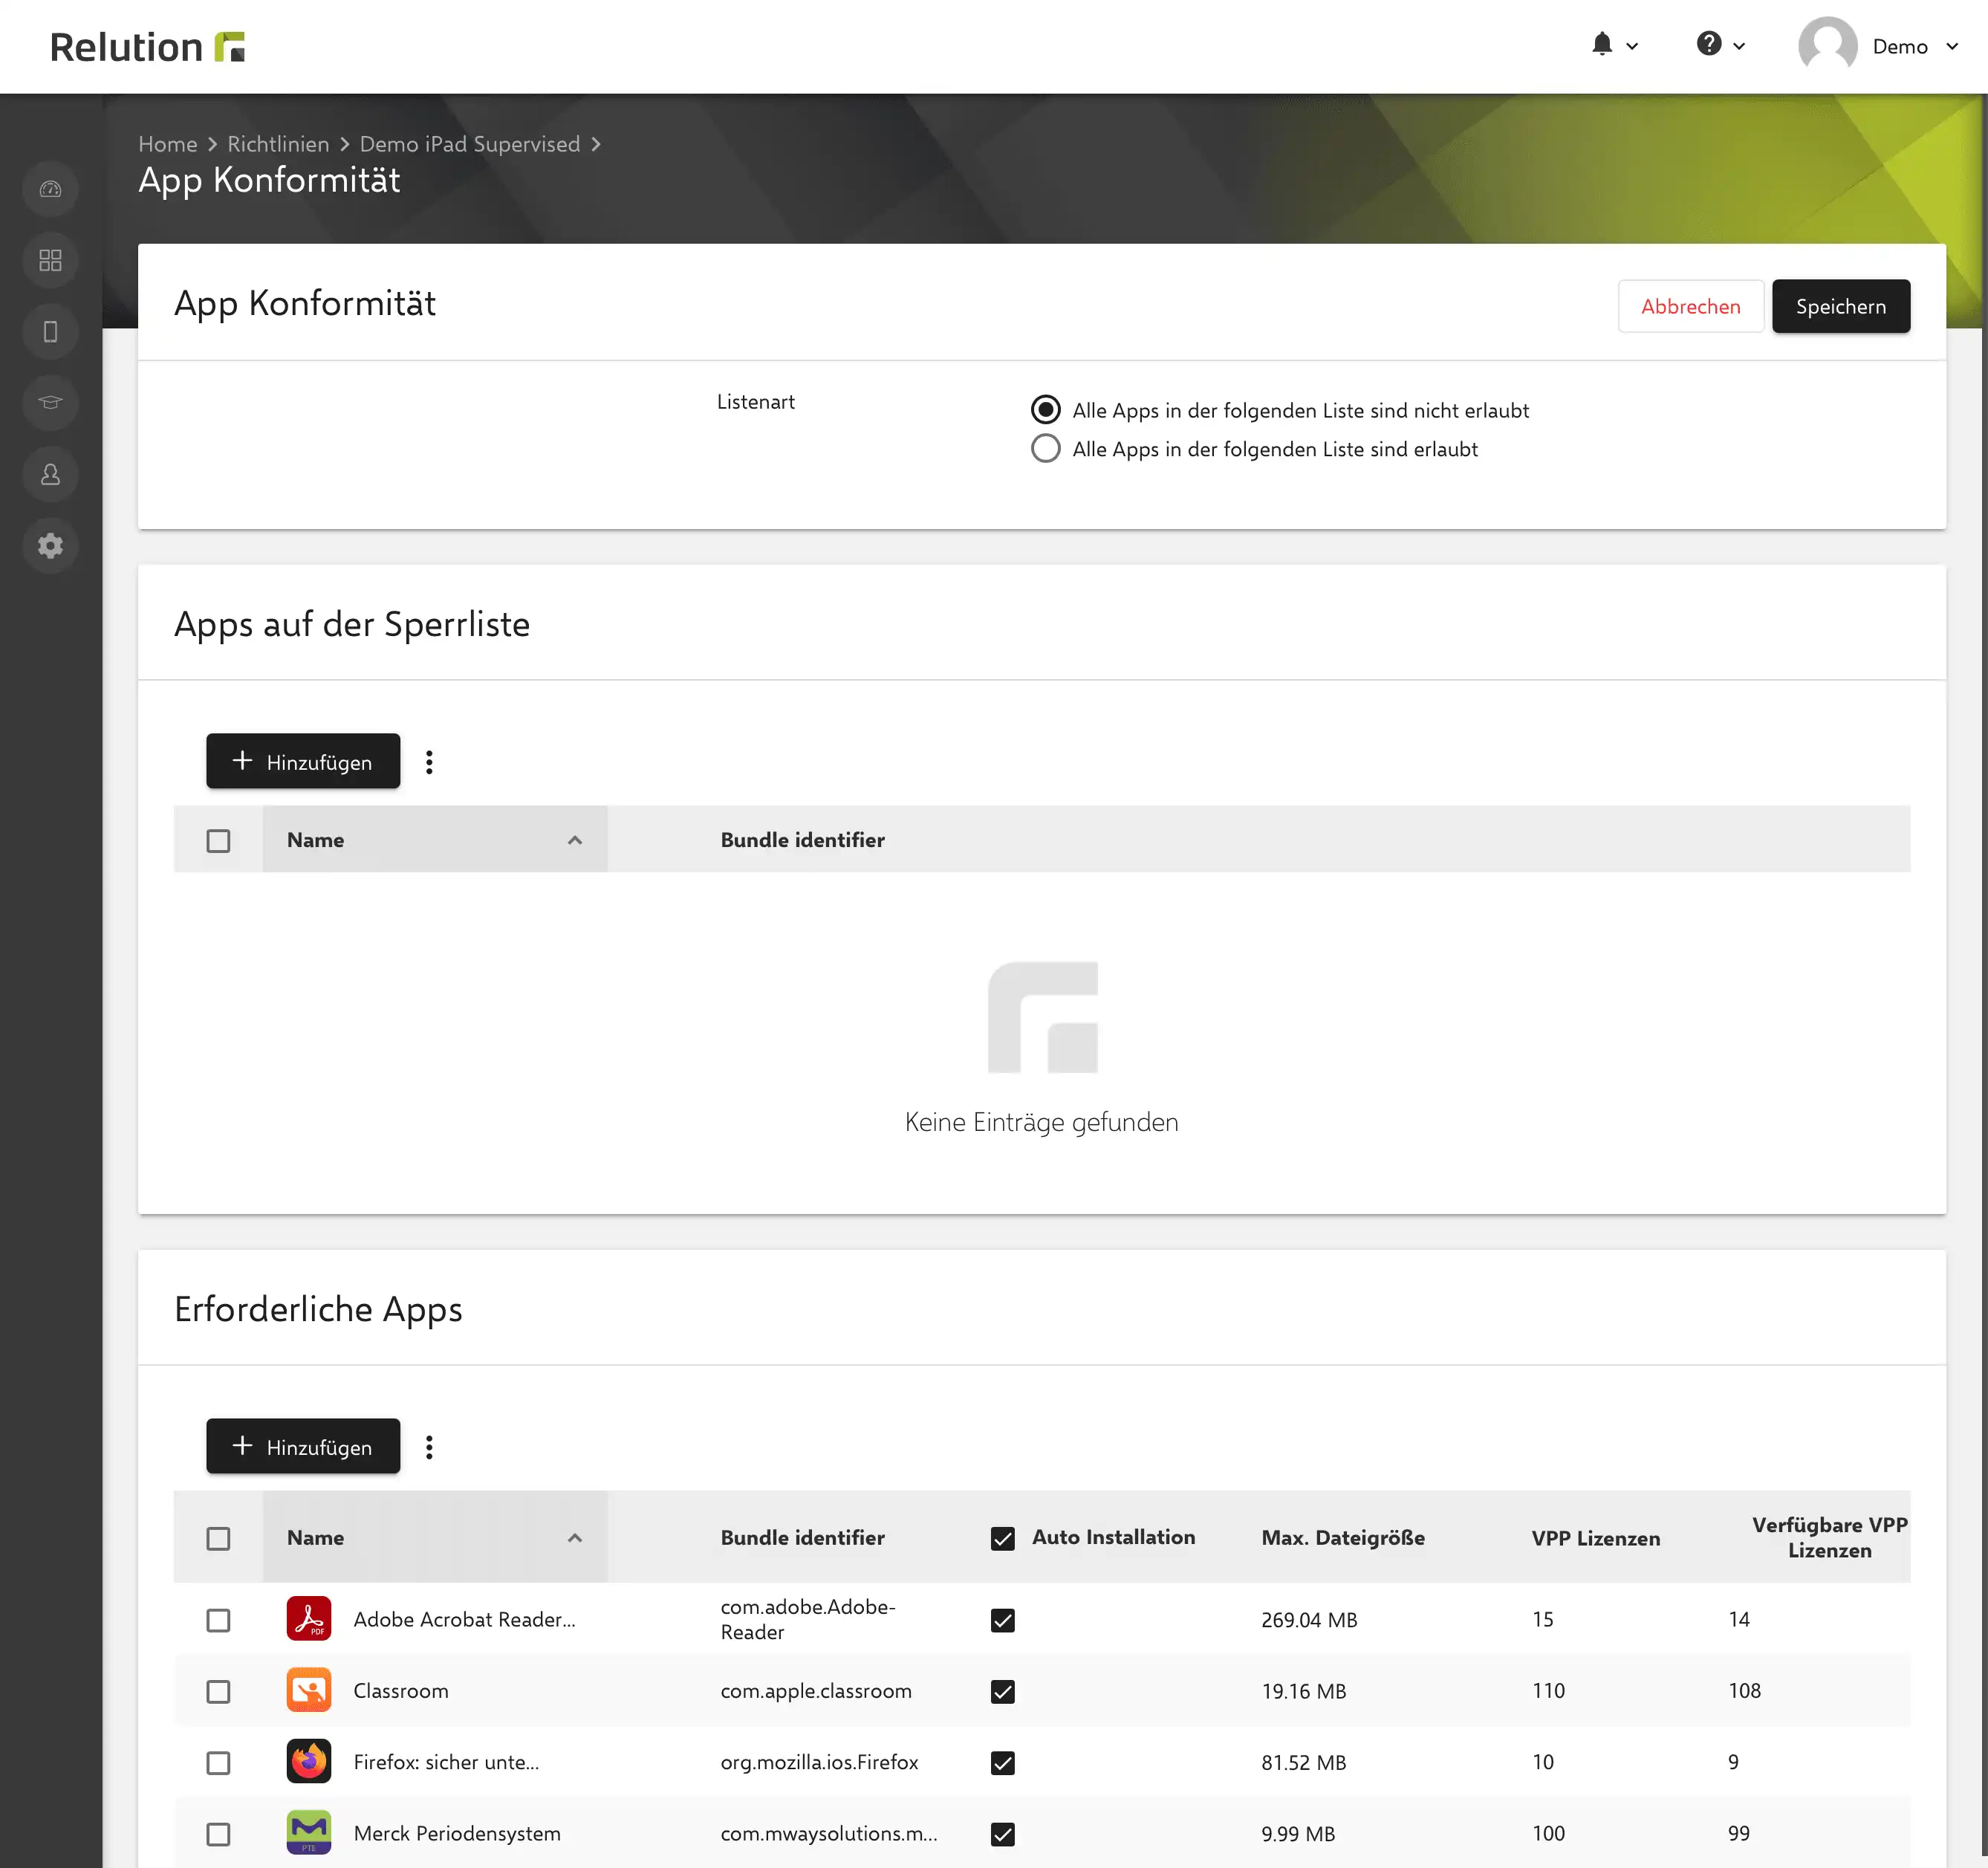Viewport: 1988px width, 1868px height.
Task: Click the Firefox app icon
Action: [309, 1761]
